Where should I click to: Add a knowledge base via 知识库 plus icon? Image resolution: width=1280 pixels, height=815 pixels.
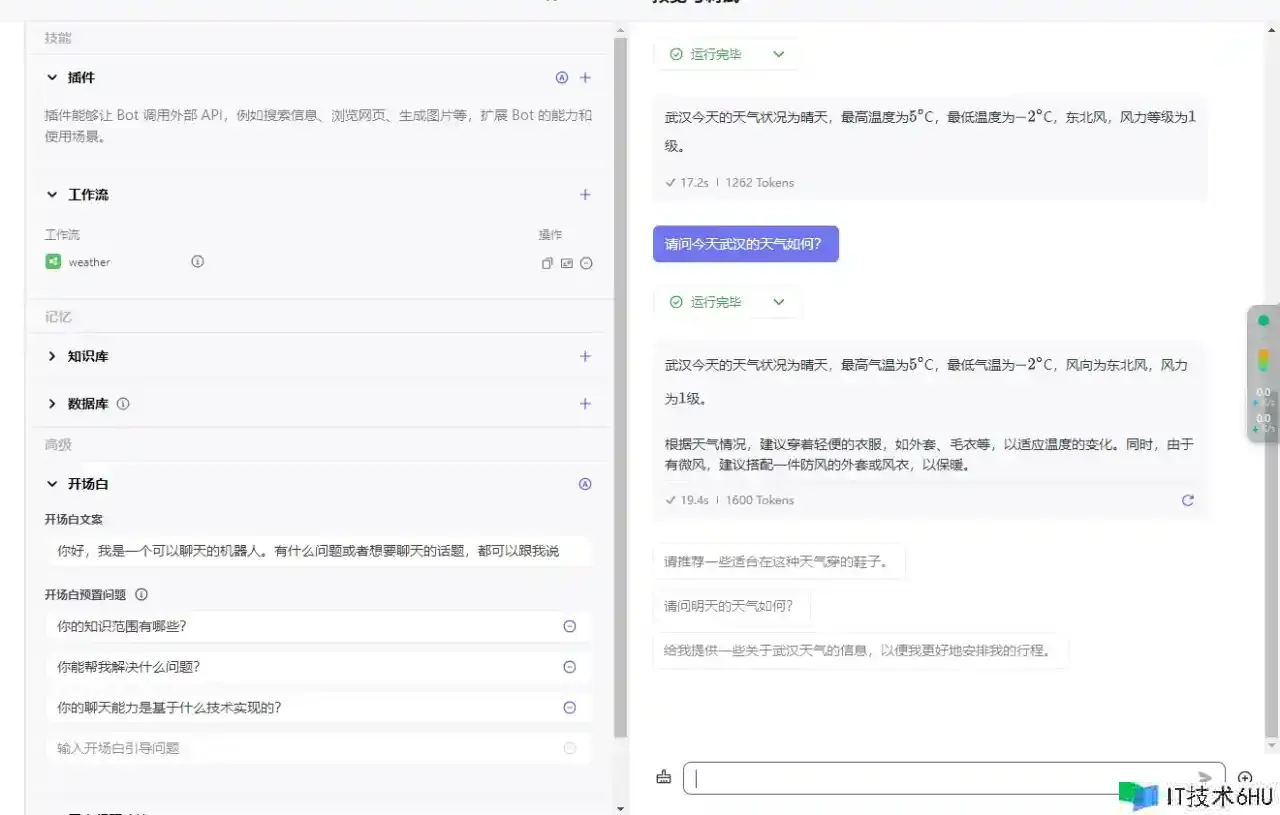(585, 356)
